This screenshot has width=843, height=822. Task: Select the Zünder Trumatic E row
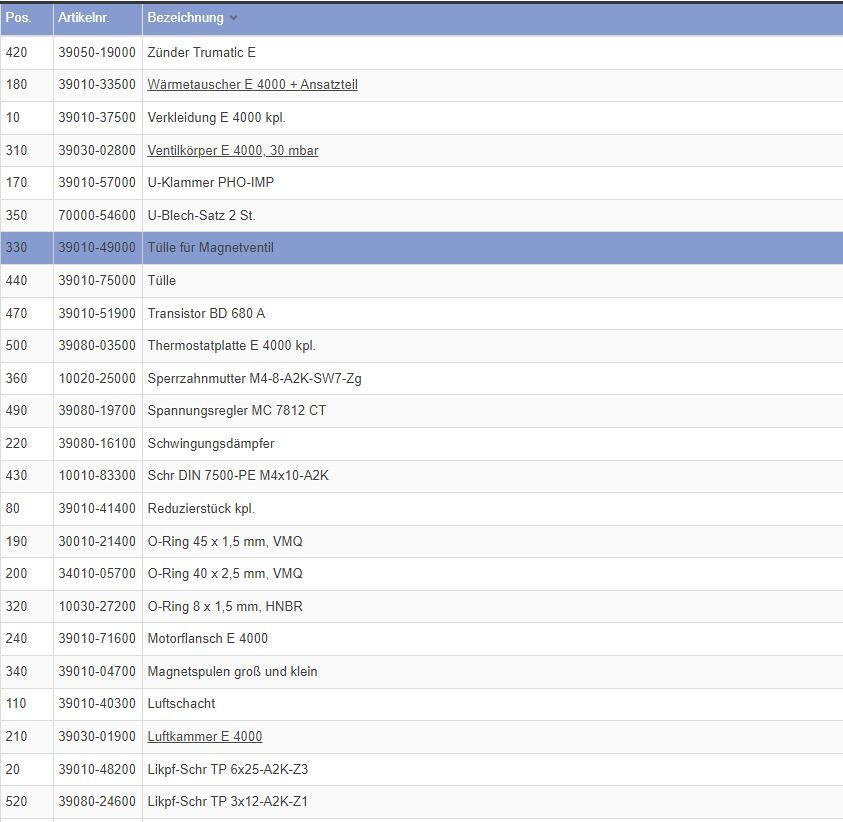click(x=201, y=52)
